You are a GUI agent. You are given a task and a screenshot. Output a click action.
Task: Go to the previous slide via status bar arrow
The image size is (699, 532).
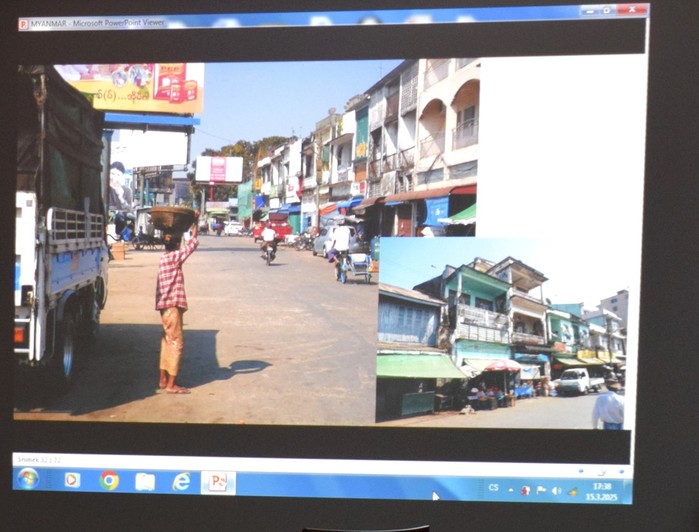(x=581, y=471)
